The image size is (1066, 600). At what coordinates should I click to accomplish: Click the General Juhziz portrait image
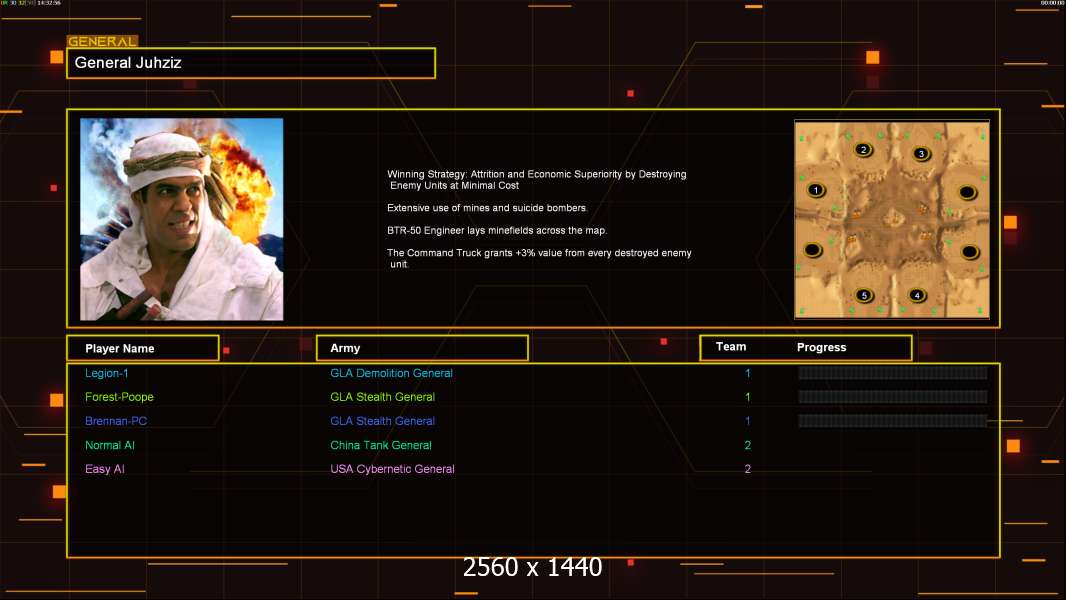(181, 219)
